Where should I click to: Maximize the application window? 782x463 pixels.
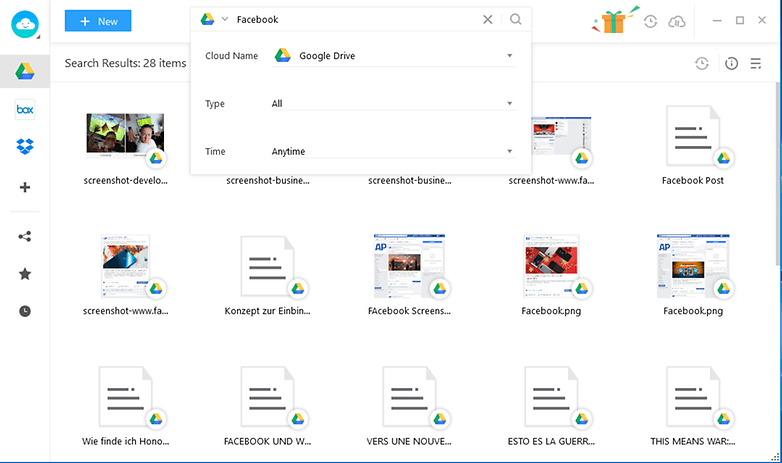tap(740, 20)
